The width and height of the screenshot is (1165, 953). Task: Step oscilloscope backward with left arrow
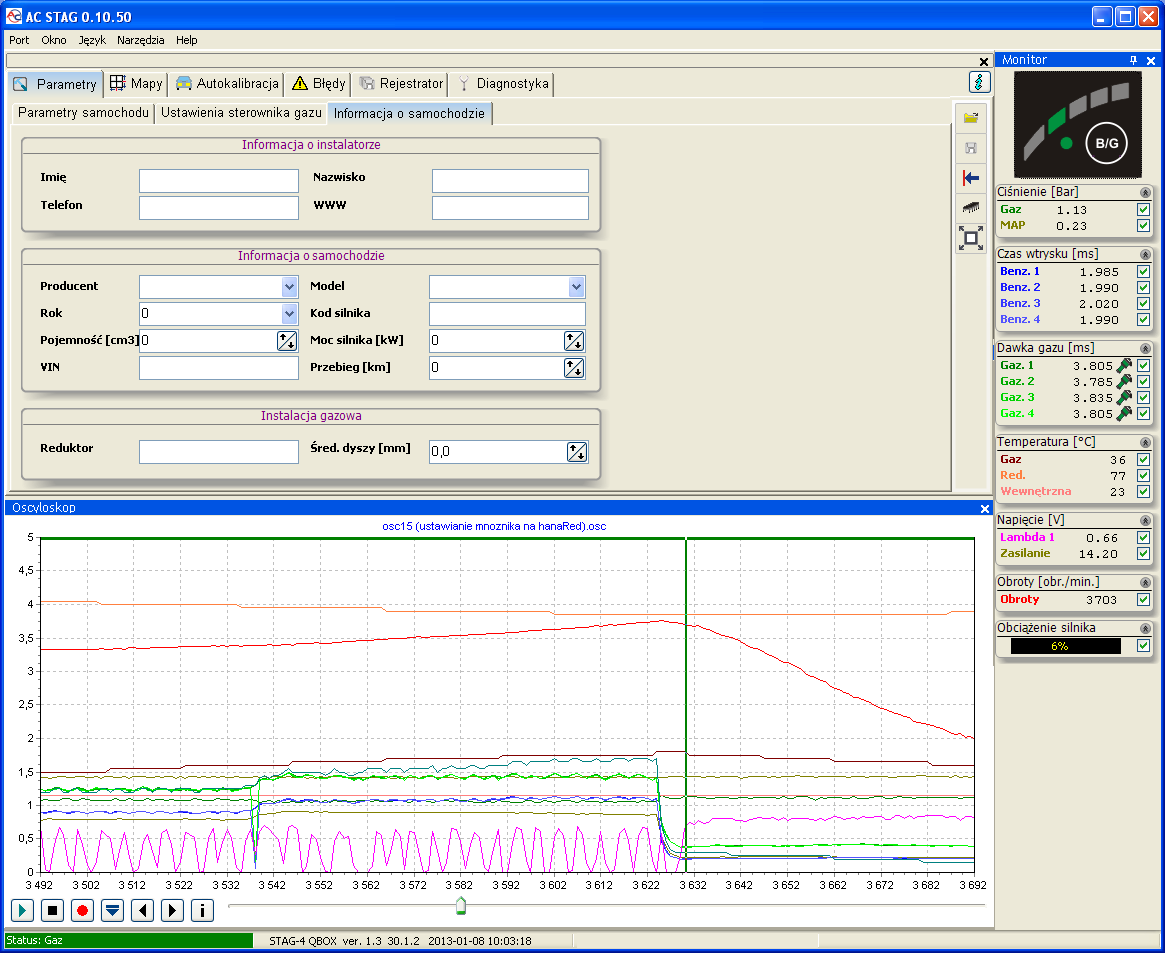tap(143, 910)
